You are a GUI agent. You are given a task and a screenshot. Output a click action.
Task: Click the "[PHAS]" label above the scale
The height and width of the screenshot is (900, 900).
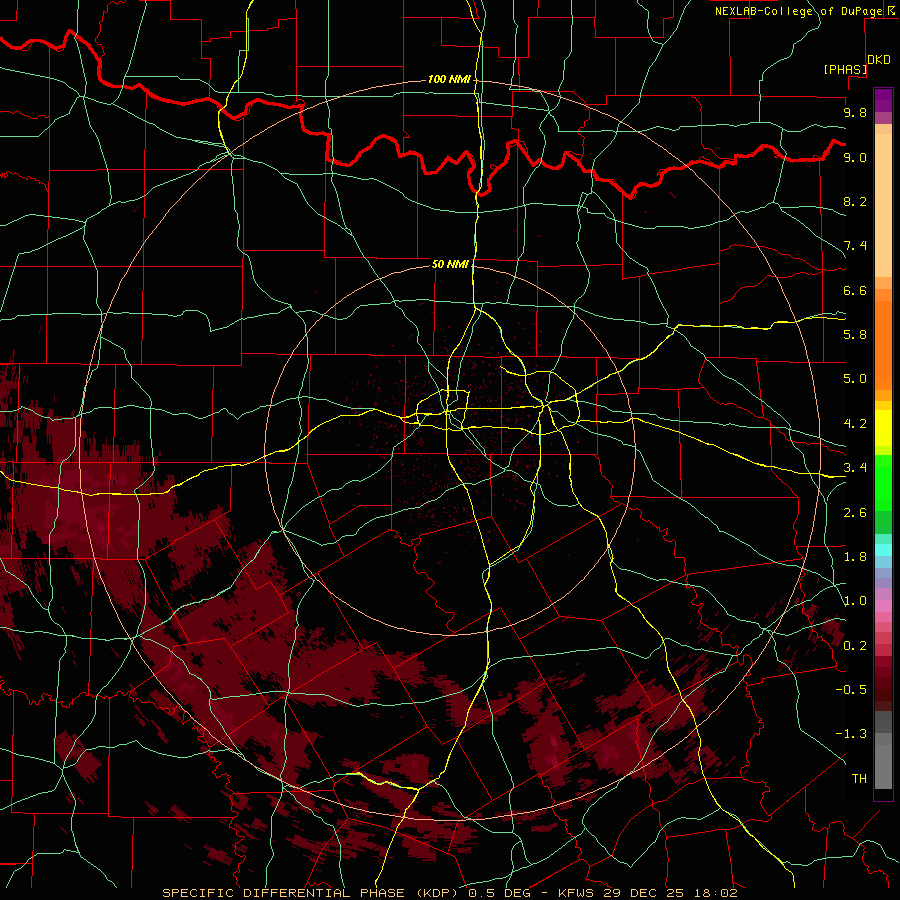point(845,69)
